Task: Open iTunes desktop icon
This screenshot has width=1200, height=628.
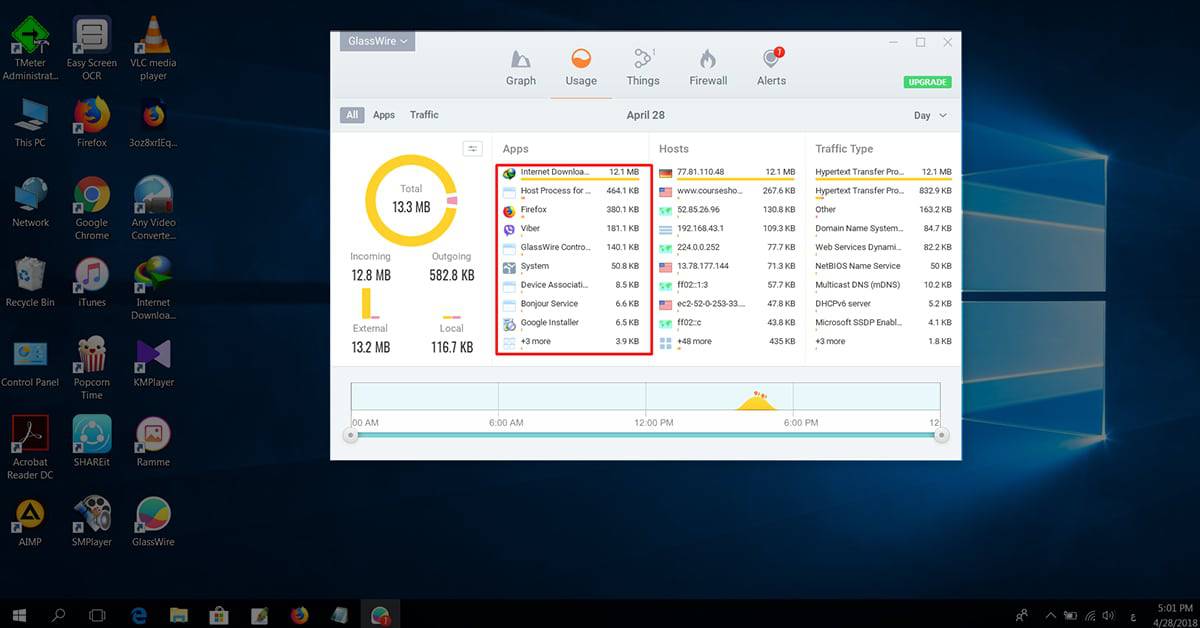Action: pos(91,281)
